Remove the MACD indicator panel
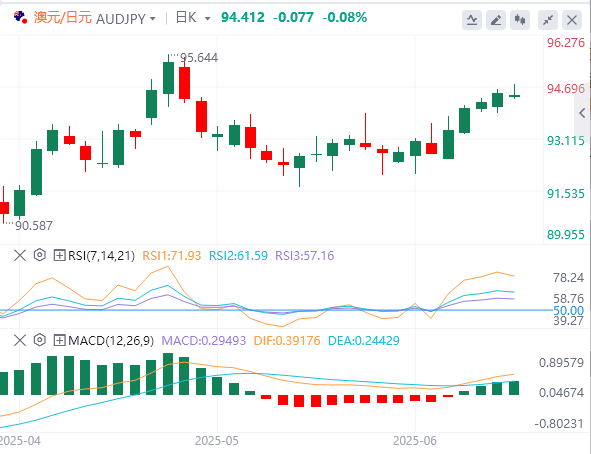This screenshot has width=591, height=454. tap(20, 341)
